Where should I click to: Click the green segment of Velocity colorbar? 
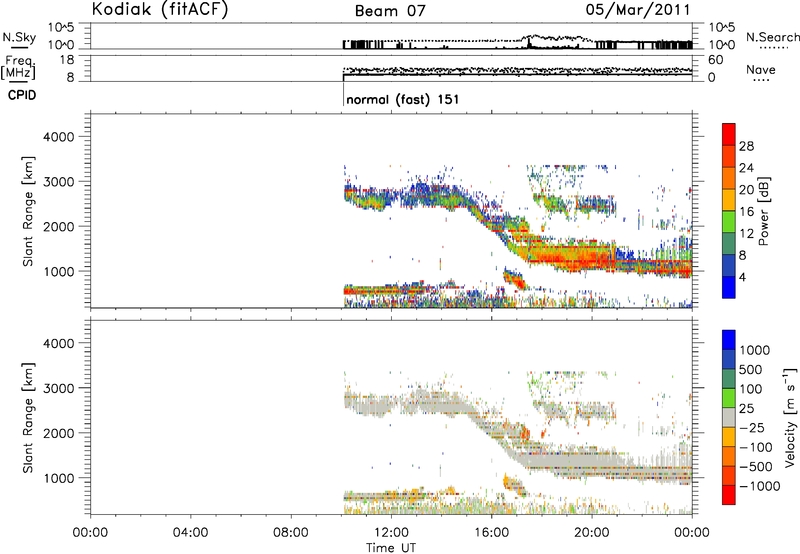pyautogui.click(x=728, y=398)
